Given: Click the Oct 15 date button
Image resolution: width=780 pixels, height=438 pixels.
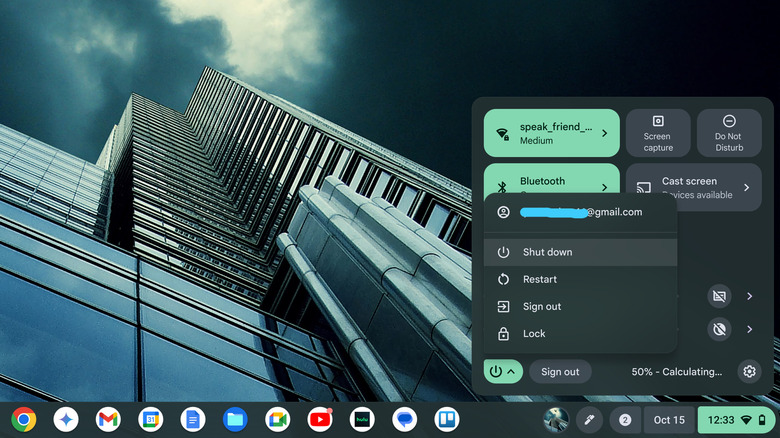Looking at the screenshot, I should 669,420.
